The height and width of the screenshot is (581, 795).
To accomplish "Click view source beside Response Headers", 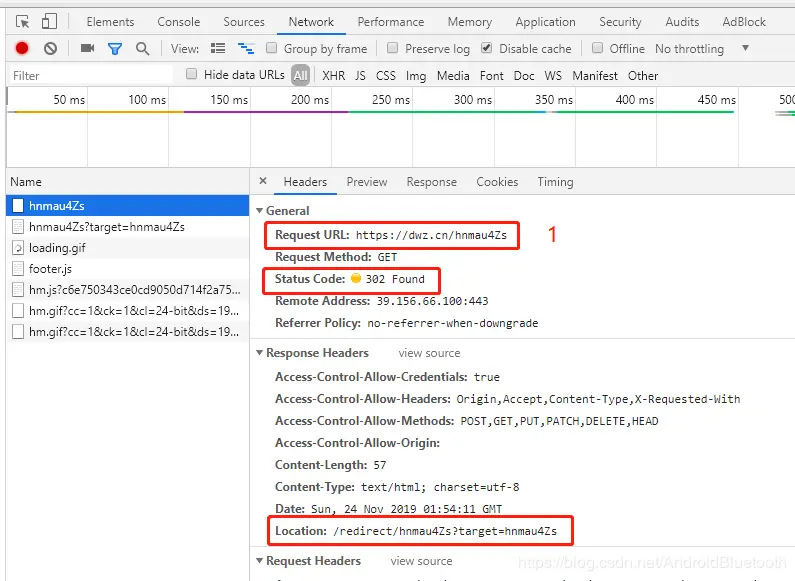I will point(429,353).
